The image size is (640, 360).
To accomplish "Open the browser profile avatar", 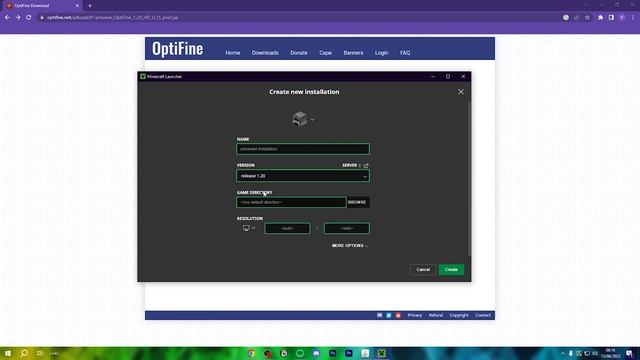I will pyautogui.click(x=622, y=18).
